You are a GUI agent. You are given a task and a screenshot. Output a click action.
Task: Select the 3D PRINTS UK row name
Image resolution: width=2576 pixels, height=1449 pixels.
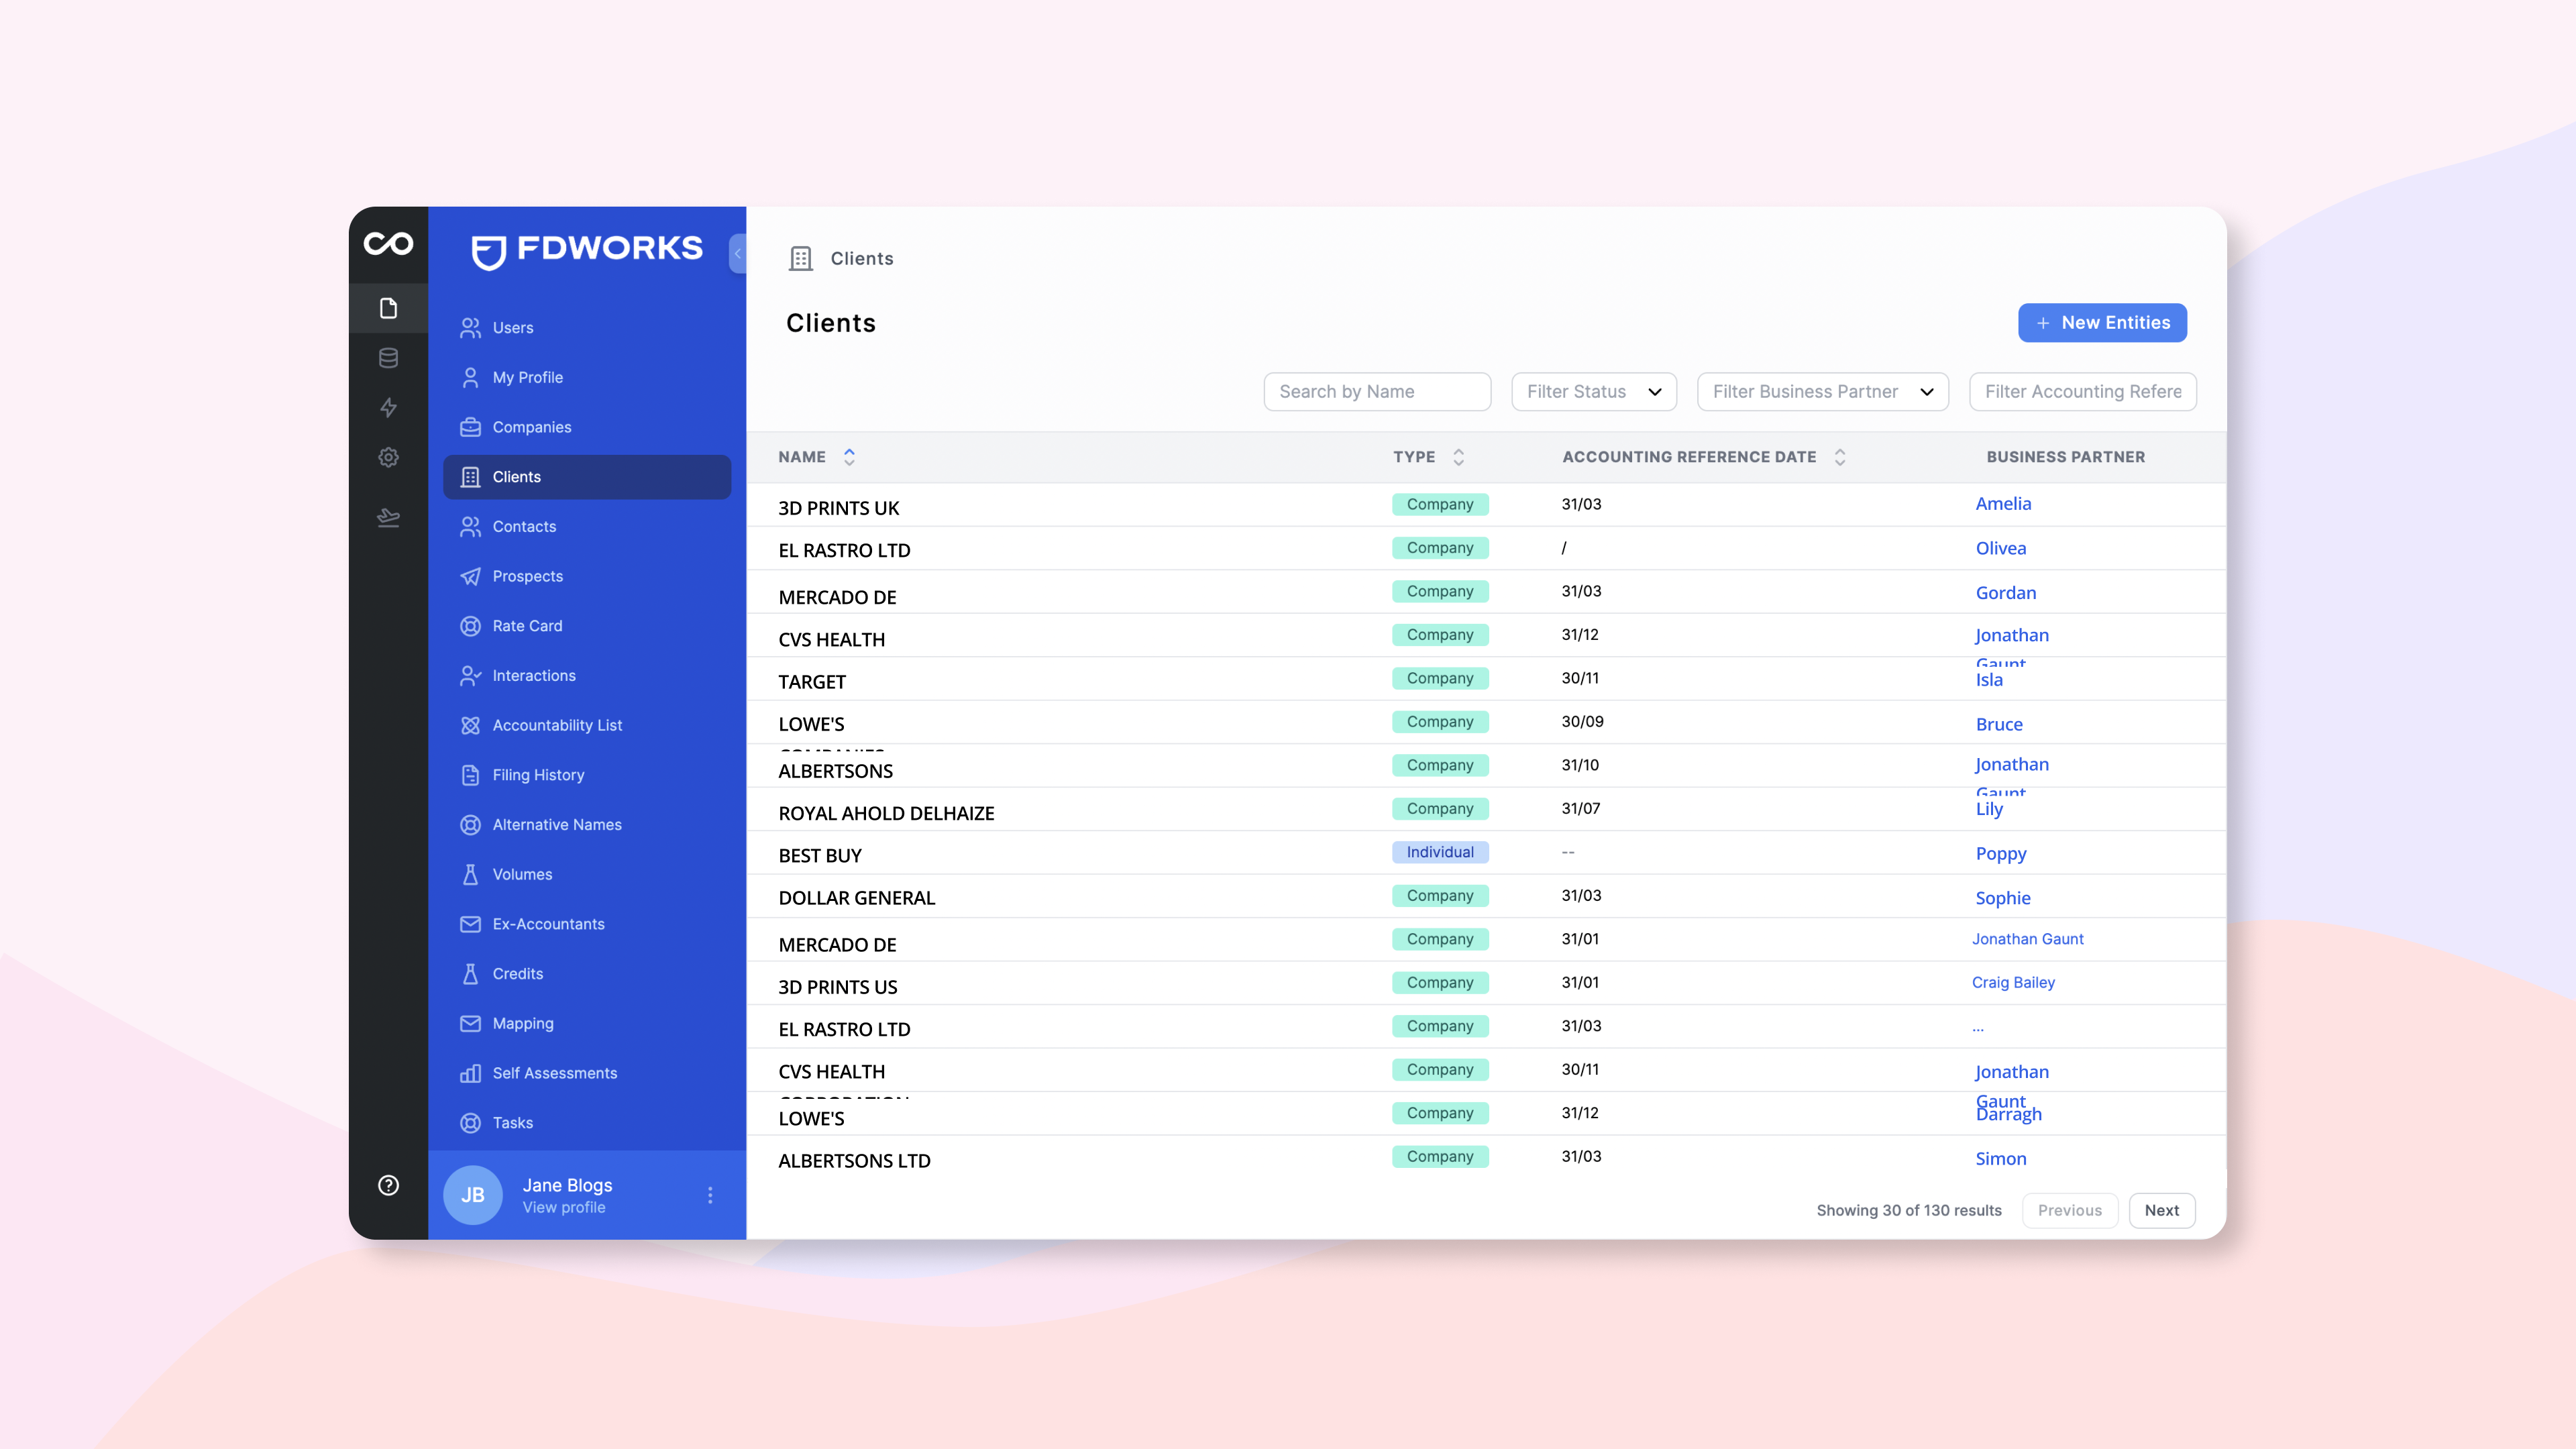[x=839, y=508]
